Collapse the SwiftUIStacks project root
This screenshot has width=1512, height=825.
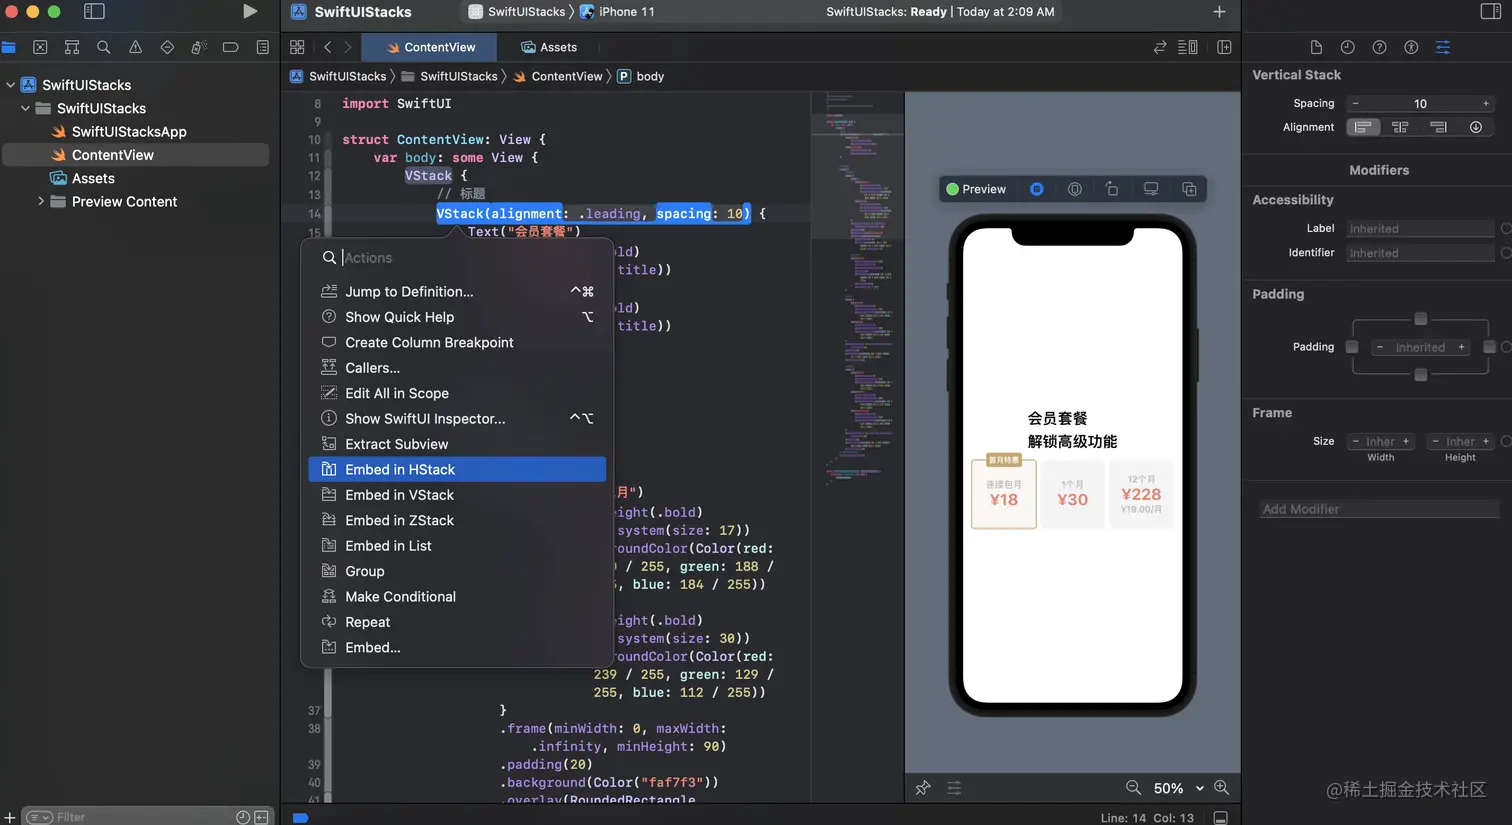pyautogui.click(x=11, y=85)
